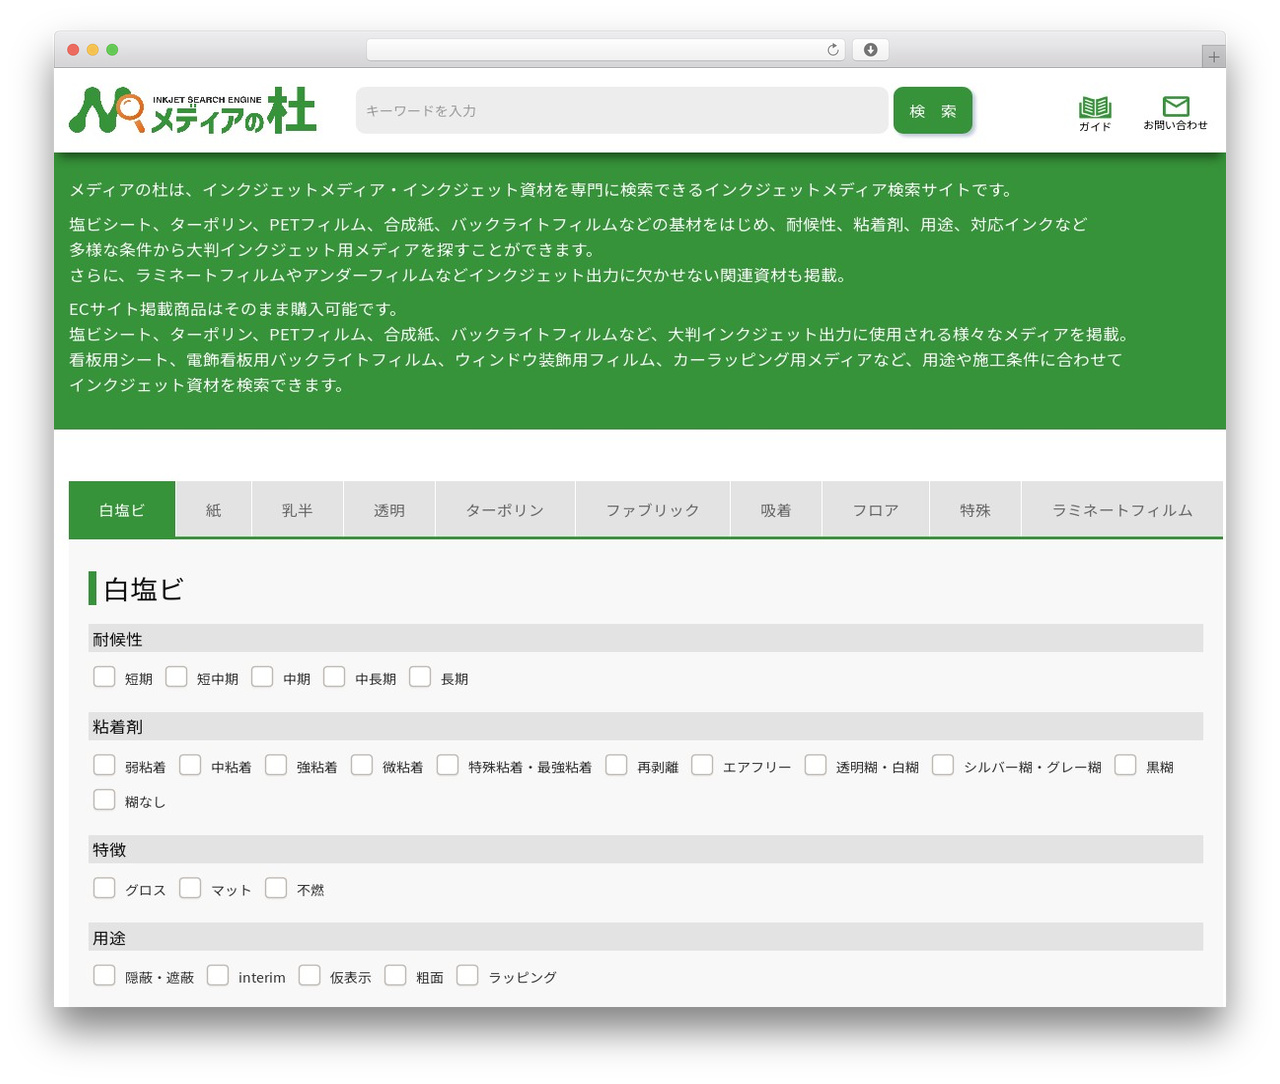Viewport: 1280px width, 1084px height.
Task: Enable the 中長期 checkbox
Action: tap(334, 677)
